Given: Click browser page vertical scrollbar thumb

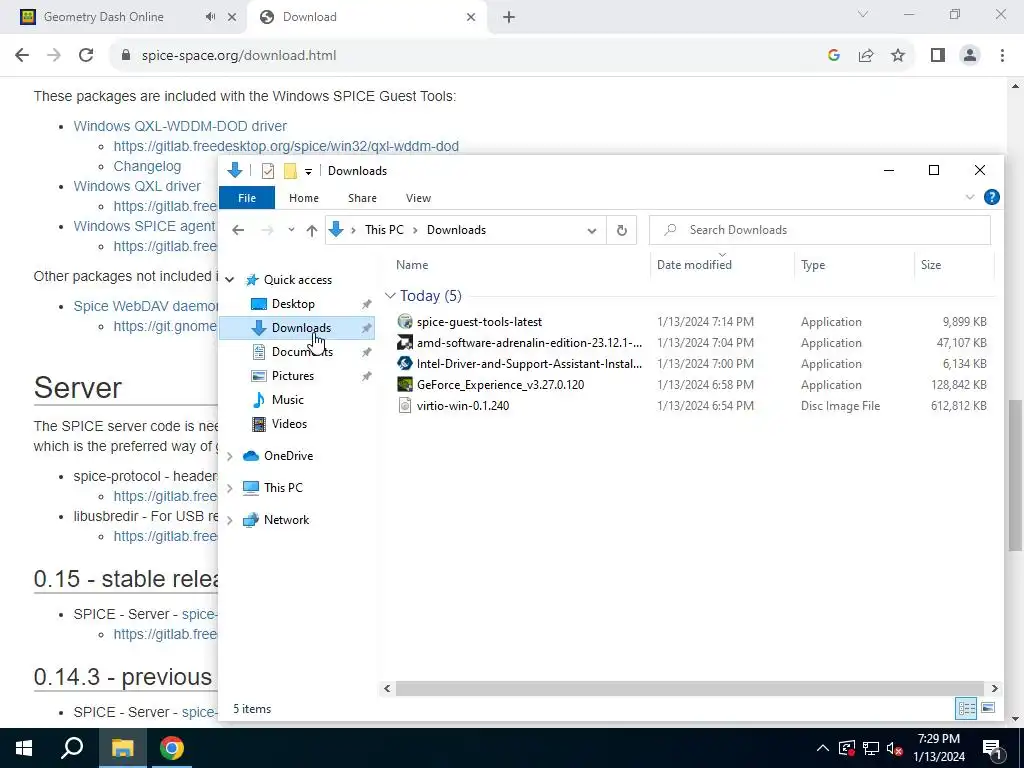Looking at the screenshot, I should pyautogui.click(x=1016, y=475).
